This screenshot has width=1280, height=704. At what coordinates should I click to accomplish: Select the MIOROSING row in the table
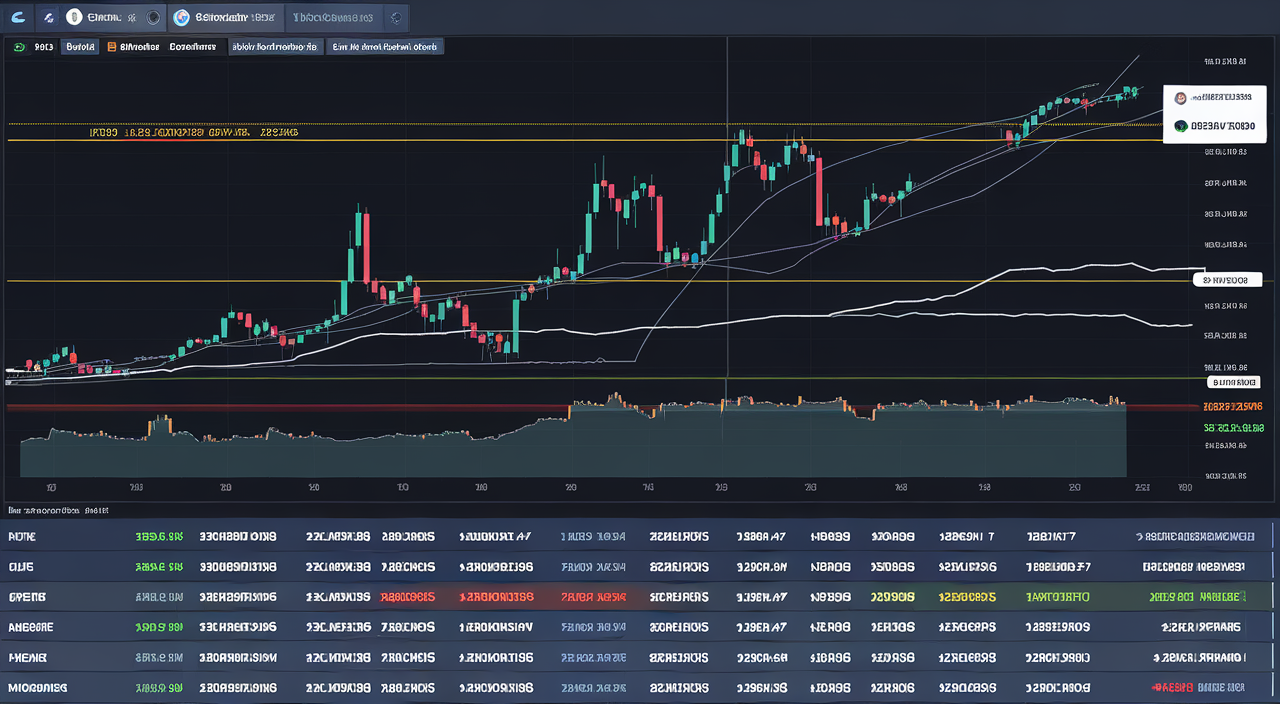point(640,688)
